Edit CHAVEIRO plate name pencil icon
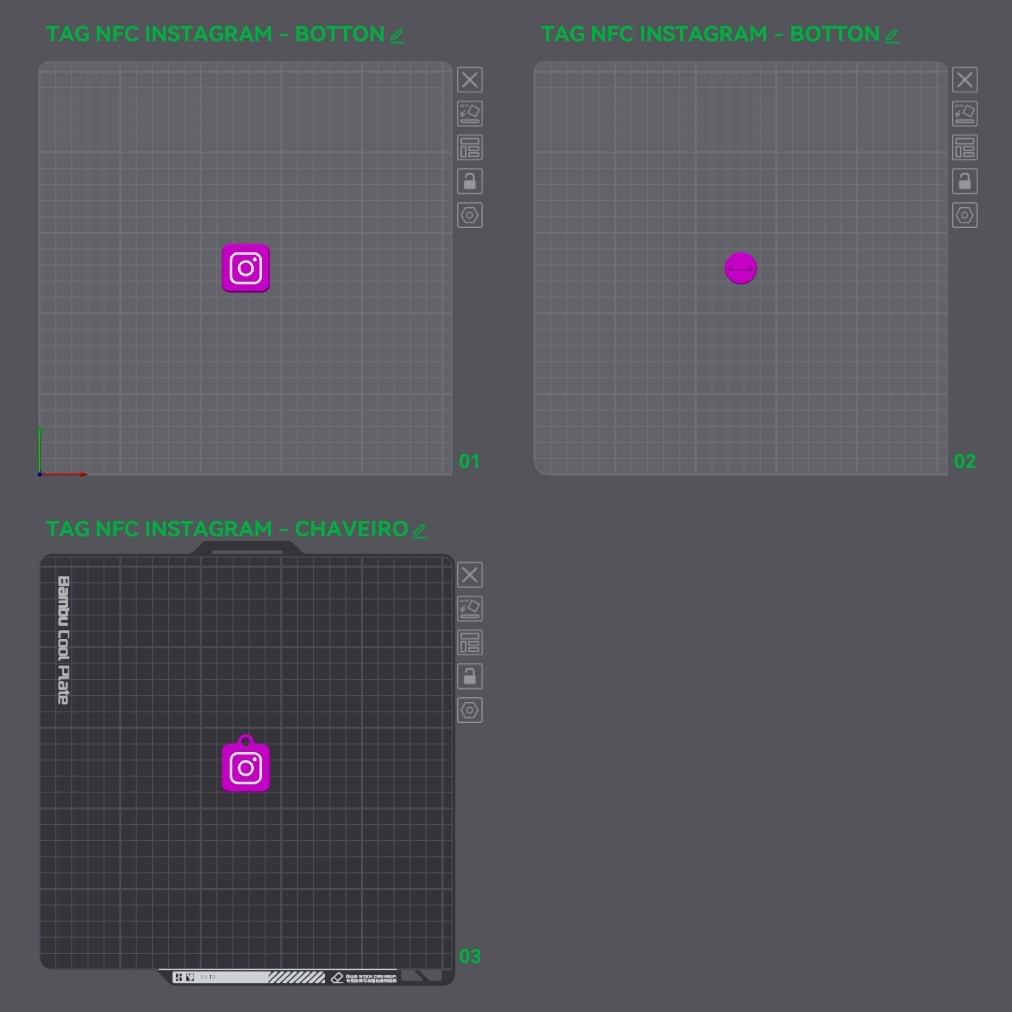Screen dimensions: 1012x1012 (x=420, y=531)
